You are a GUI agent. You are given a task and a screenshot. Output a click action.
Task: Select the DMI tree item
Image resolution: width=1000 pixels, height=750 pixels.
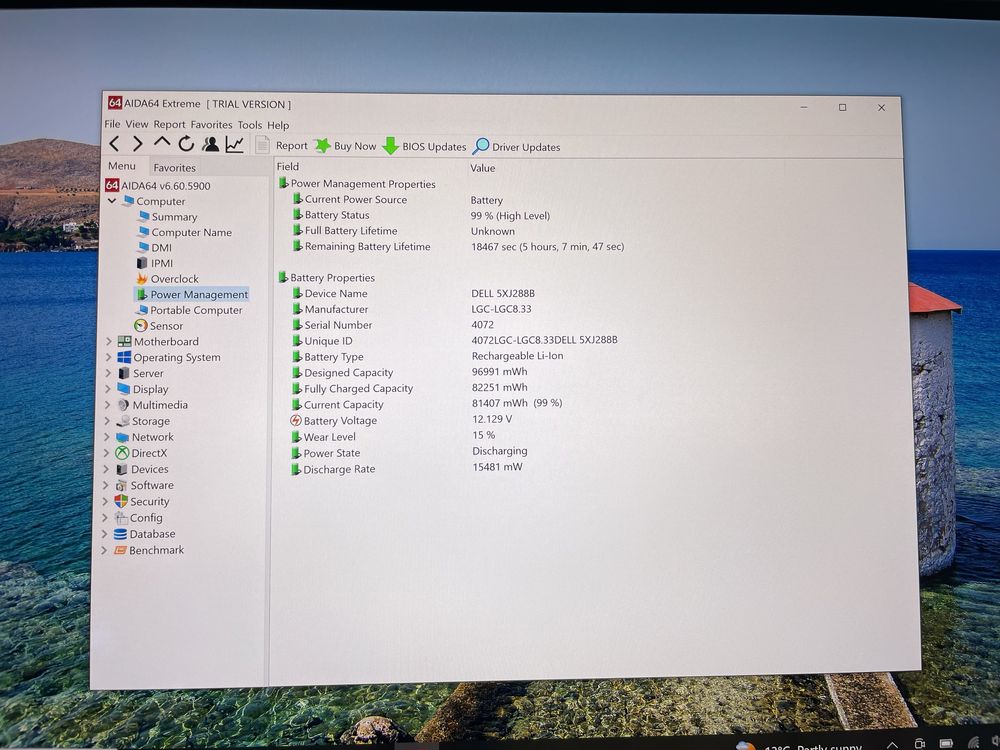click(155, 247)
